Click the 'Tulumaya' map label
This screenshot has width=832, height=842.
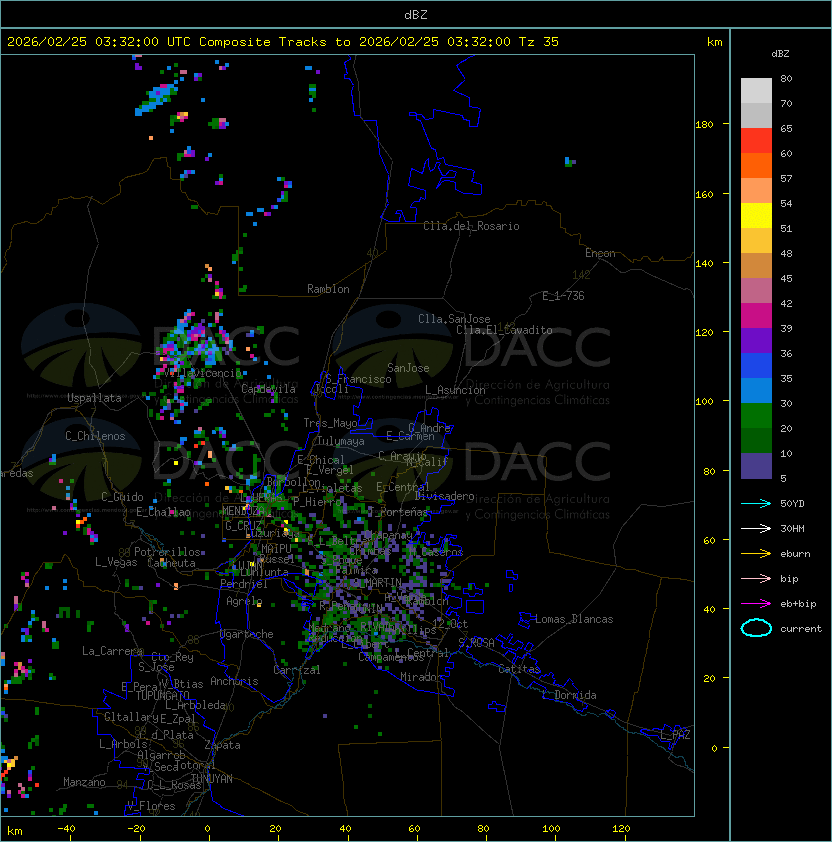tap(341, 441)
